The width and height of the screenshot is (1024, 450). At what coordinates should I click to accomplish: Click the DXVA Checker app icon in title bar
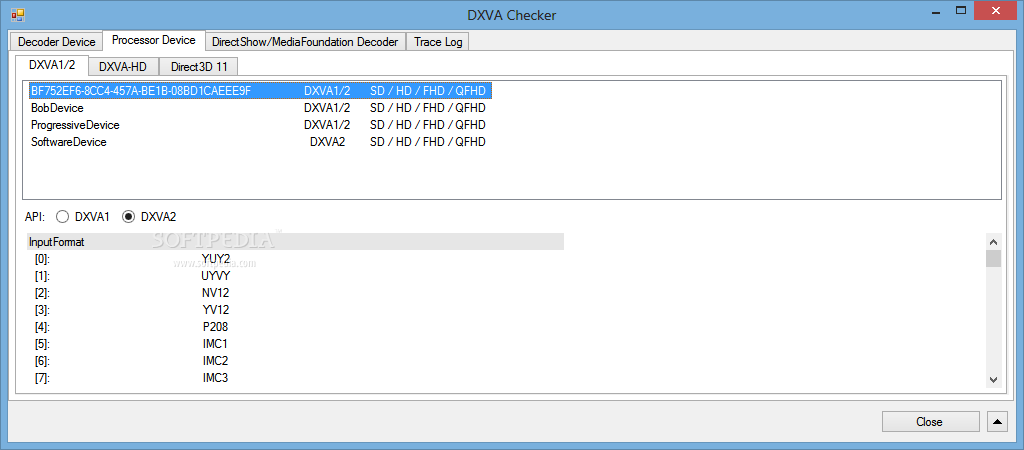pyautogui.click(x=18, y=13)
